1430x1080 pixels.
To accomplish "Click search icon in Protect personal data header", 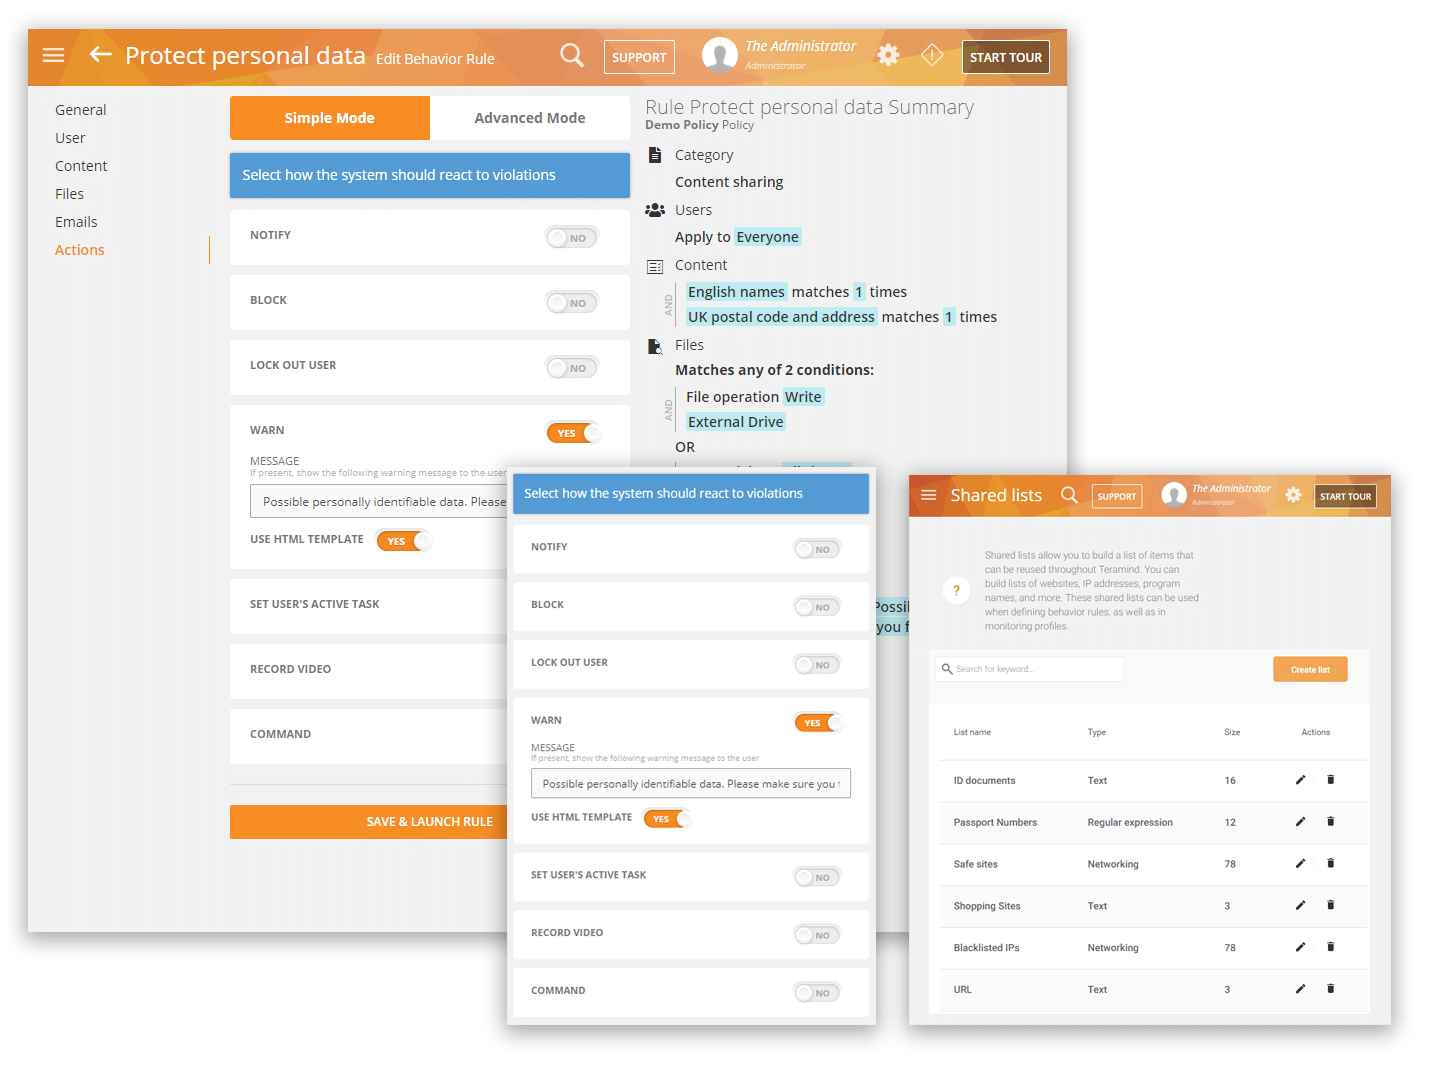I will (x=572, y=55).
